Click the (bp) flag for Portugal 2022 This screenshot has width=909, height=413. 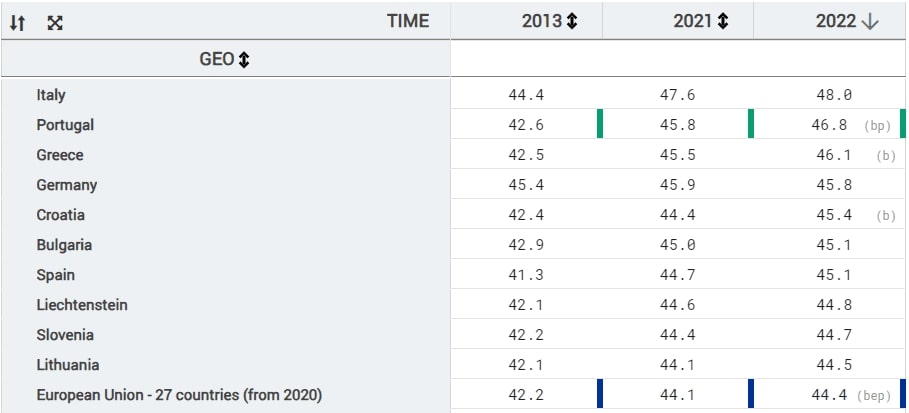877,126
